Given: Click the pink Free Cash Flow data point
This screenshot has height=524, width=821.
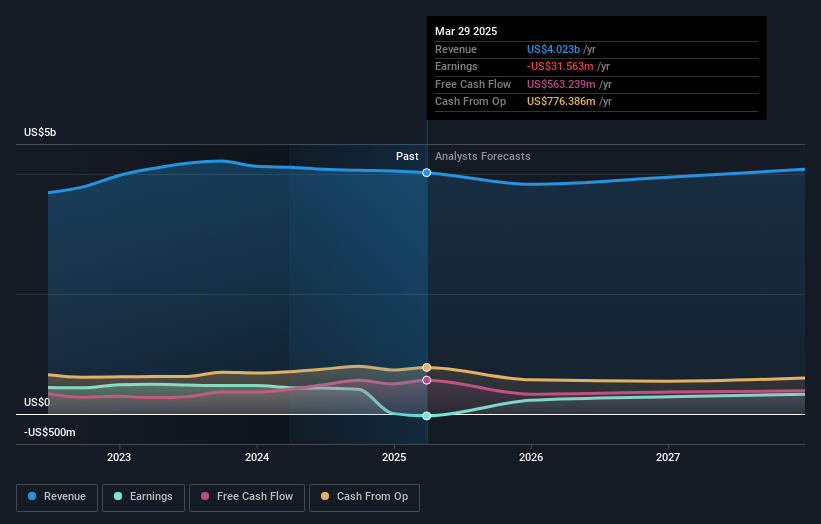Looking at the screenshot, I should (427, 380).
